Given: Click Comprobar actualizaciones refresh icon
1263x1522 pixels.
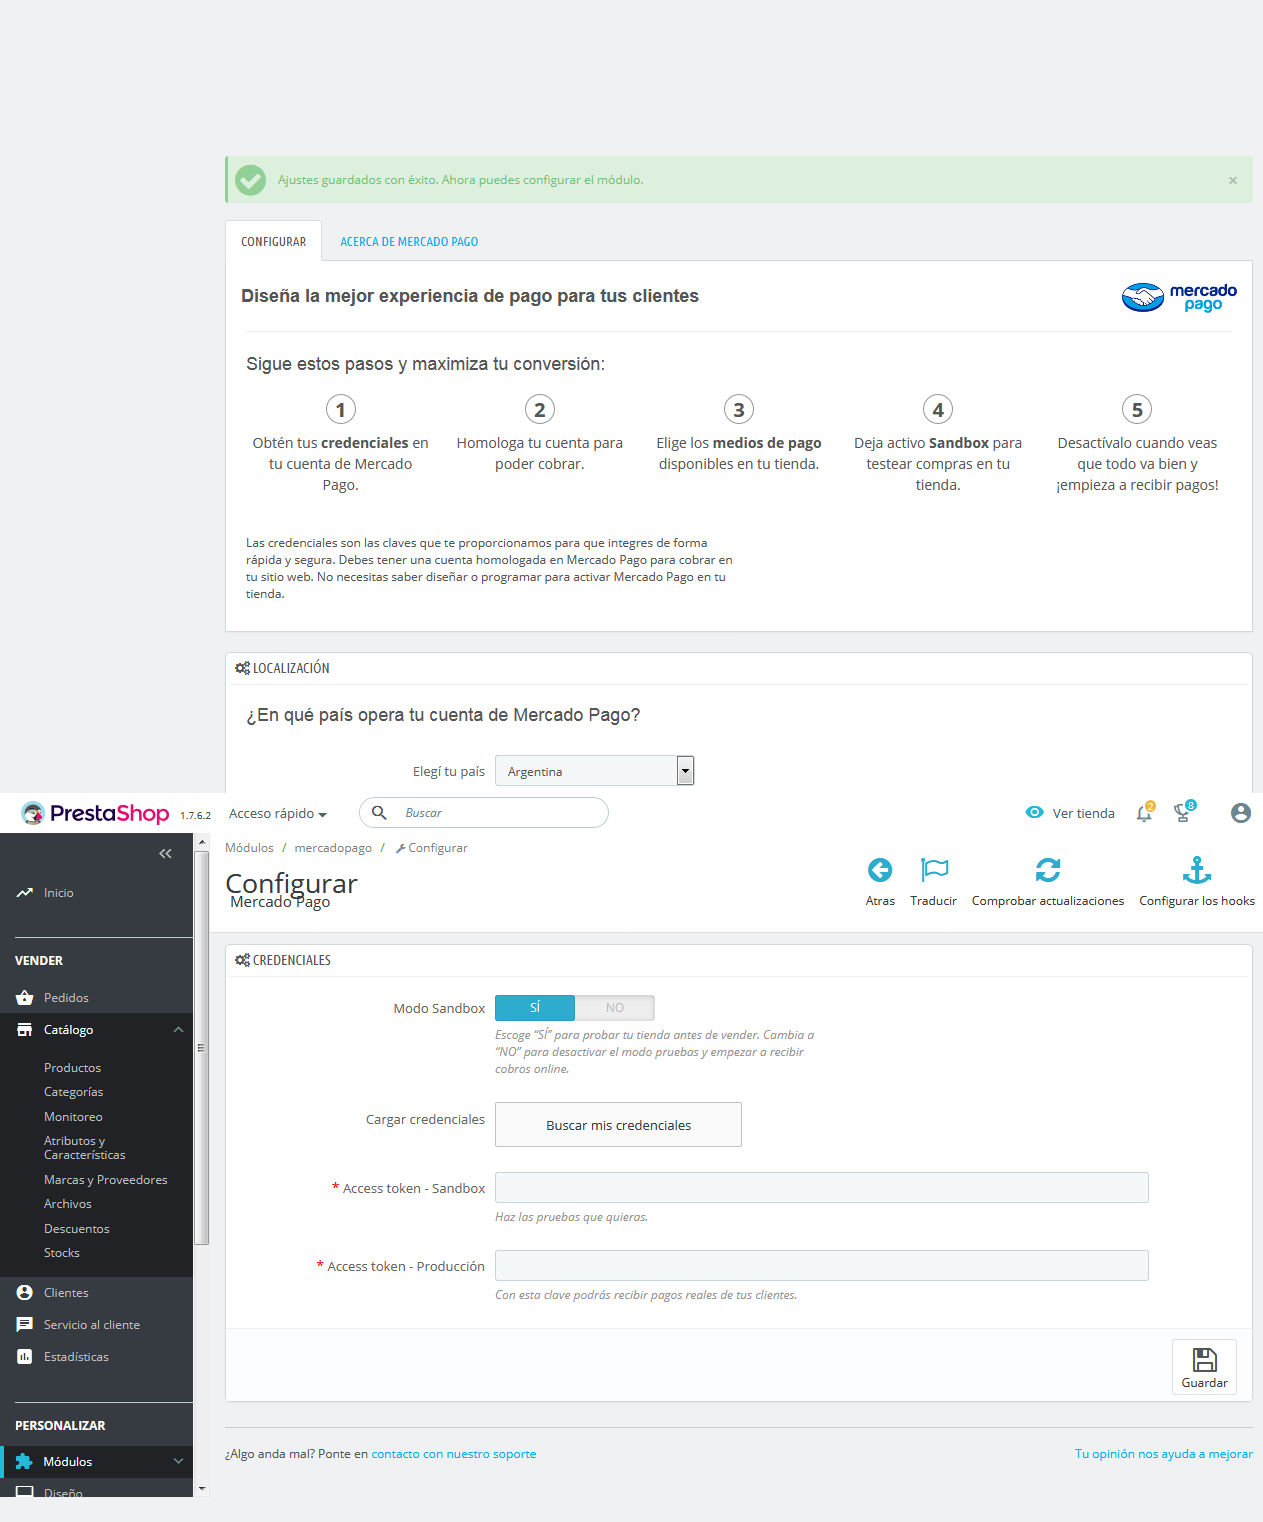Looking at the screenshot, I should click(1048, 870).
